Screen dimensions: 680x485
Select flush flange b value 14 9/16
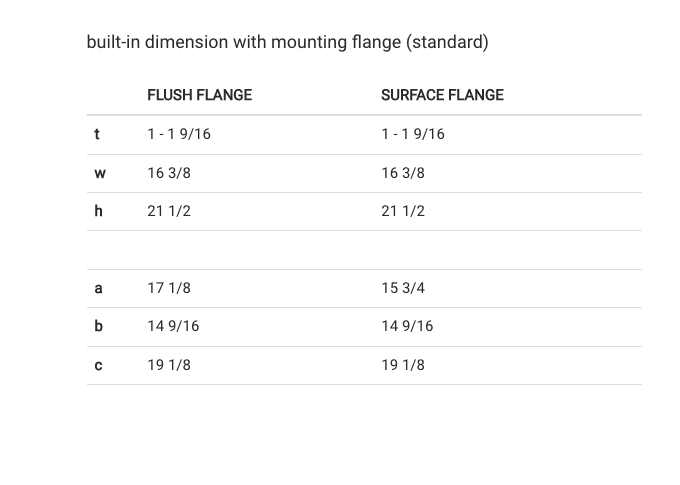173,326
